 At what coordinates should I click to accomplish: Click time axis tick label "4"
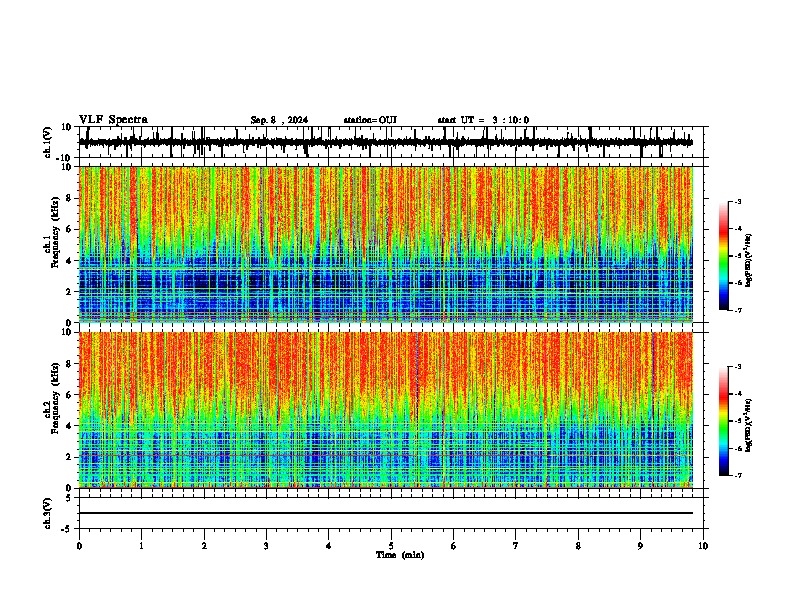pyautogui.click(x=328, y=546)
